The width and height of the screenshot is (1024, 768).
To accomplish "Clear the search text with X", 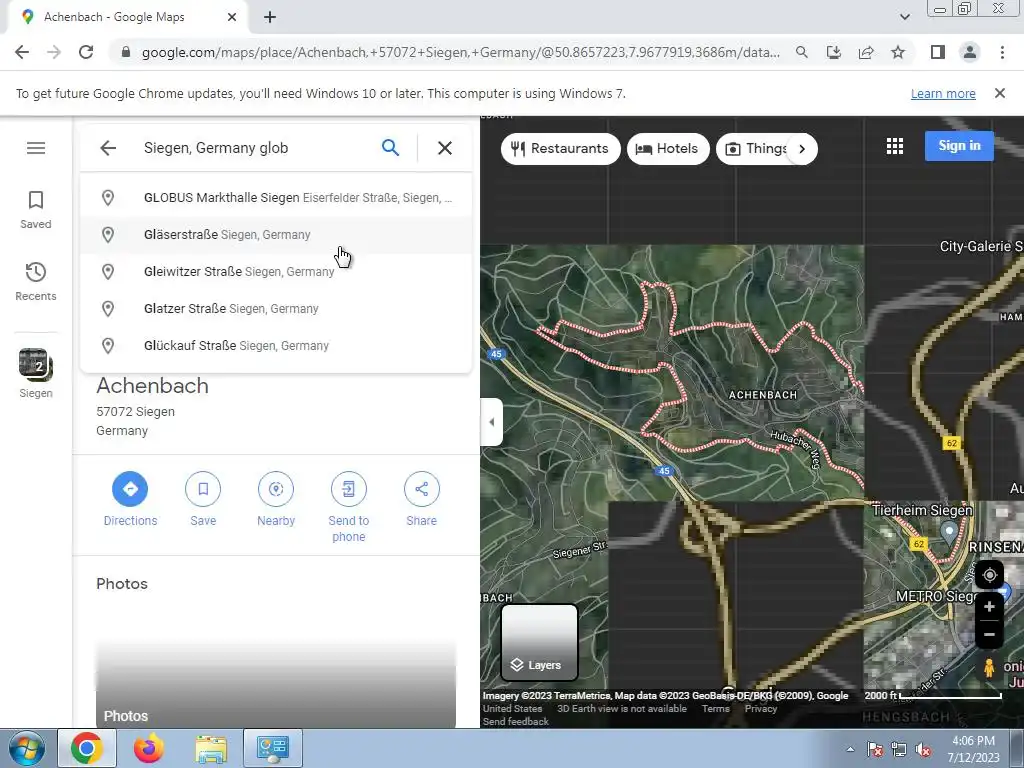I will pos(445,148).
